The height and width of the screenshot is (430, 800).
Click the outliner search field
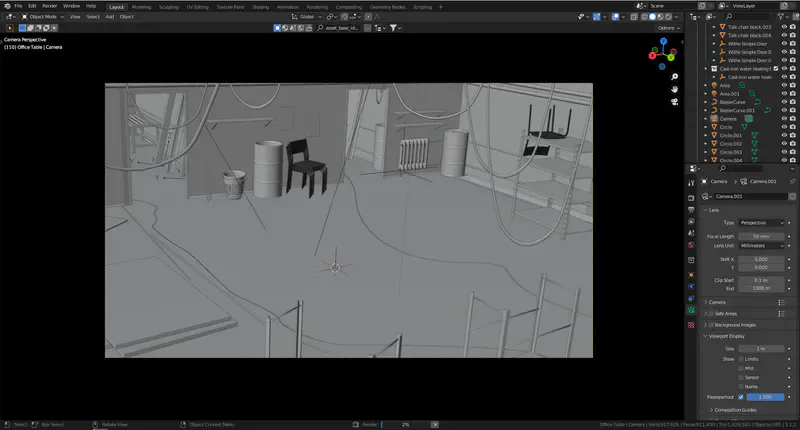click(x=747, y=17)
